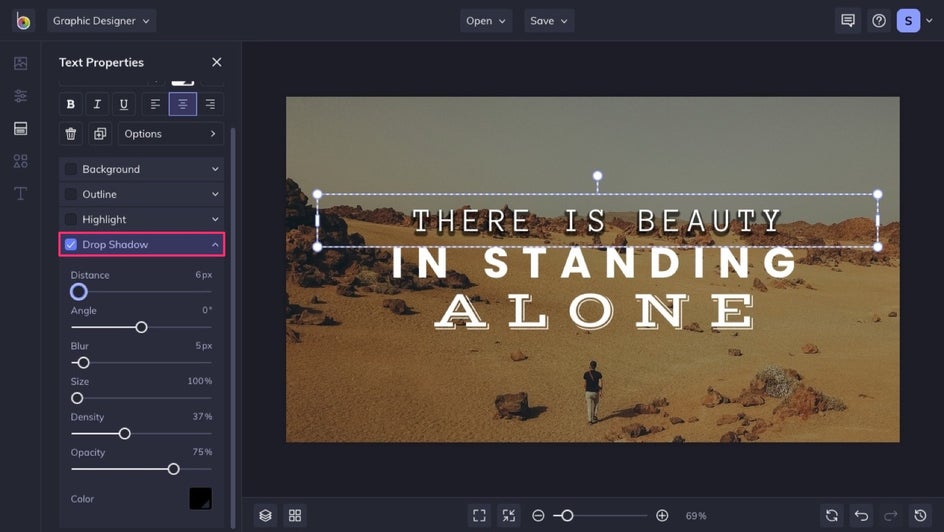This screenshot has width=944, height=532.
Task: Open the Open menu dropdown
Action: (486, 21)
